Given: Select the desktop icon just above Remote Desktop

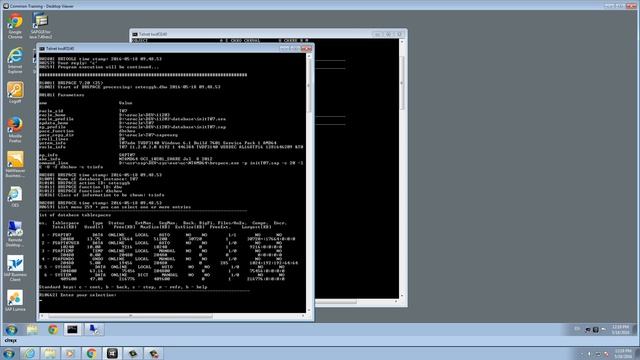Looking at the screenshot, I should (x=15, y=197).
